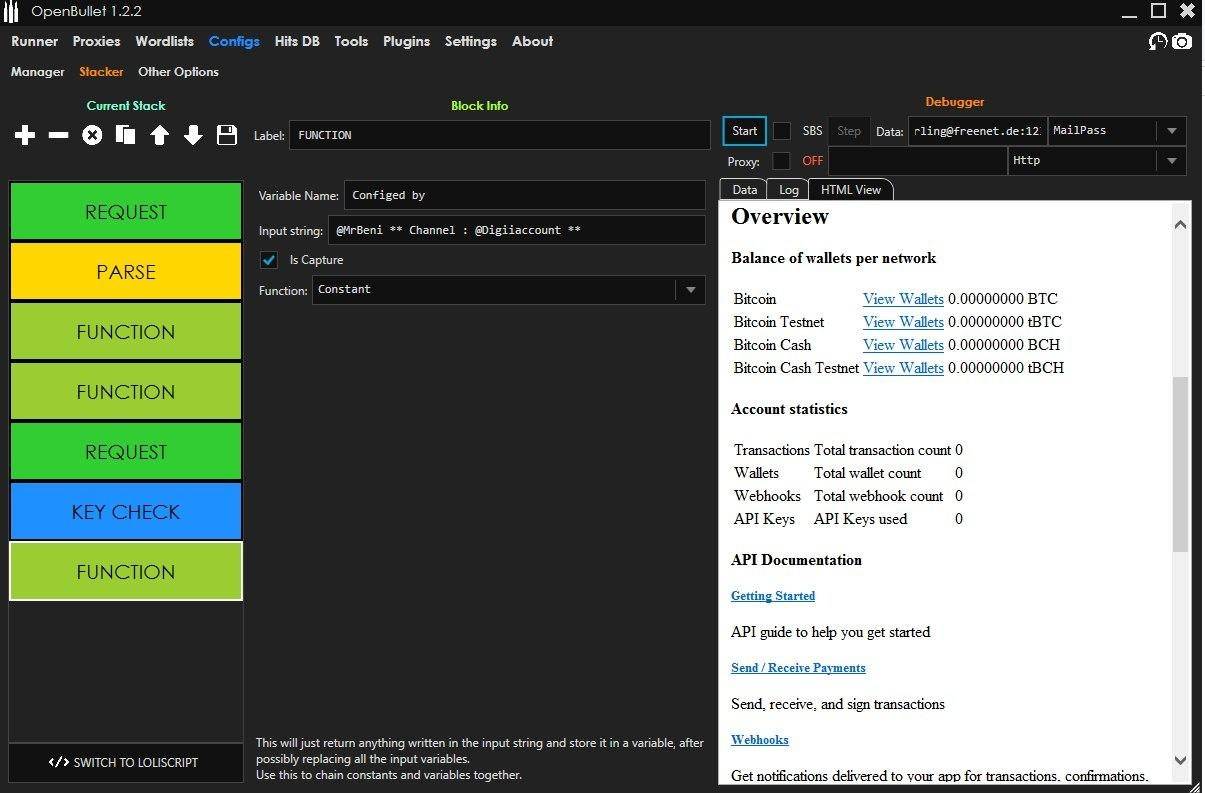The width and height of the screenshot is (1205, 793).
Task: Switch to the Log tab in debugger
Action: click(789, 190)
